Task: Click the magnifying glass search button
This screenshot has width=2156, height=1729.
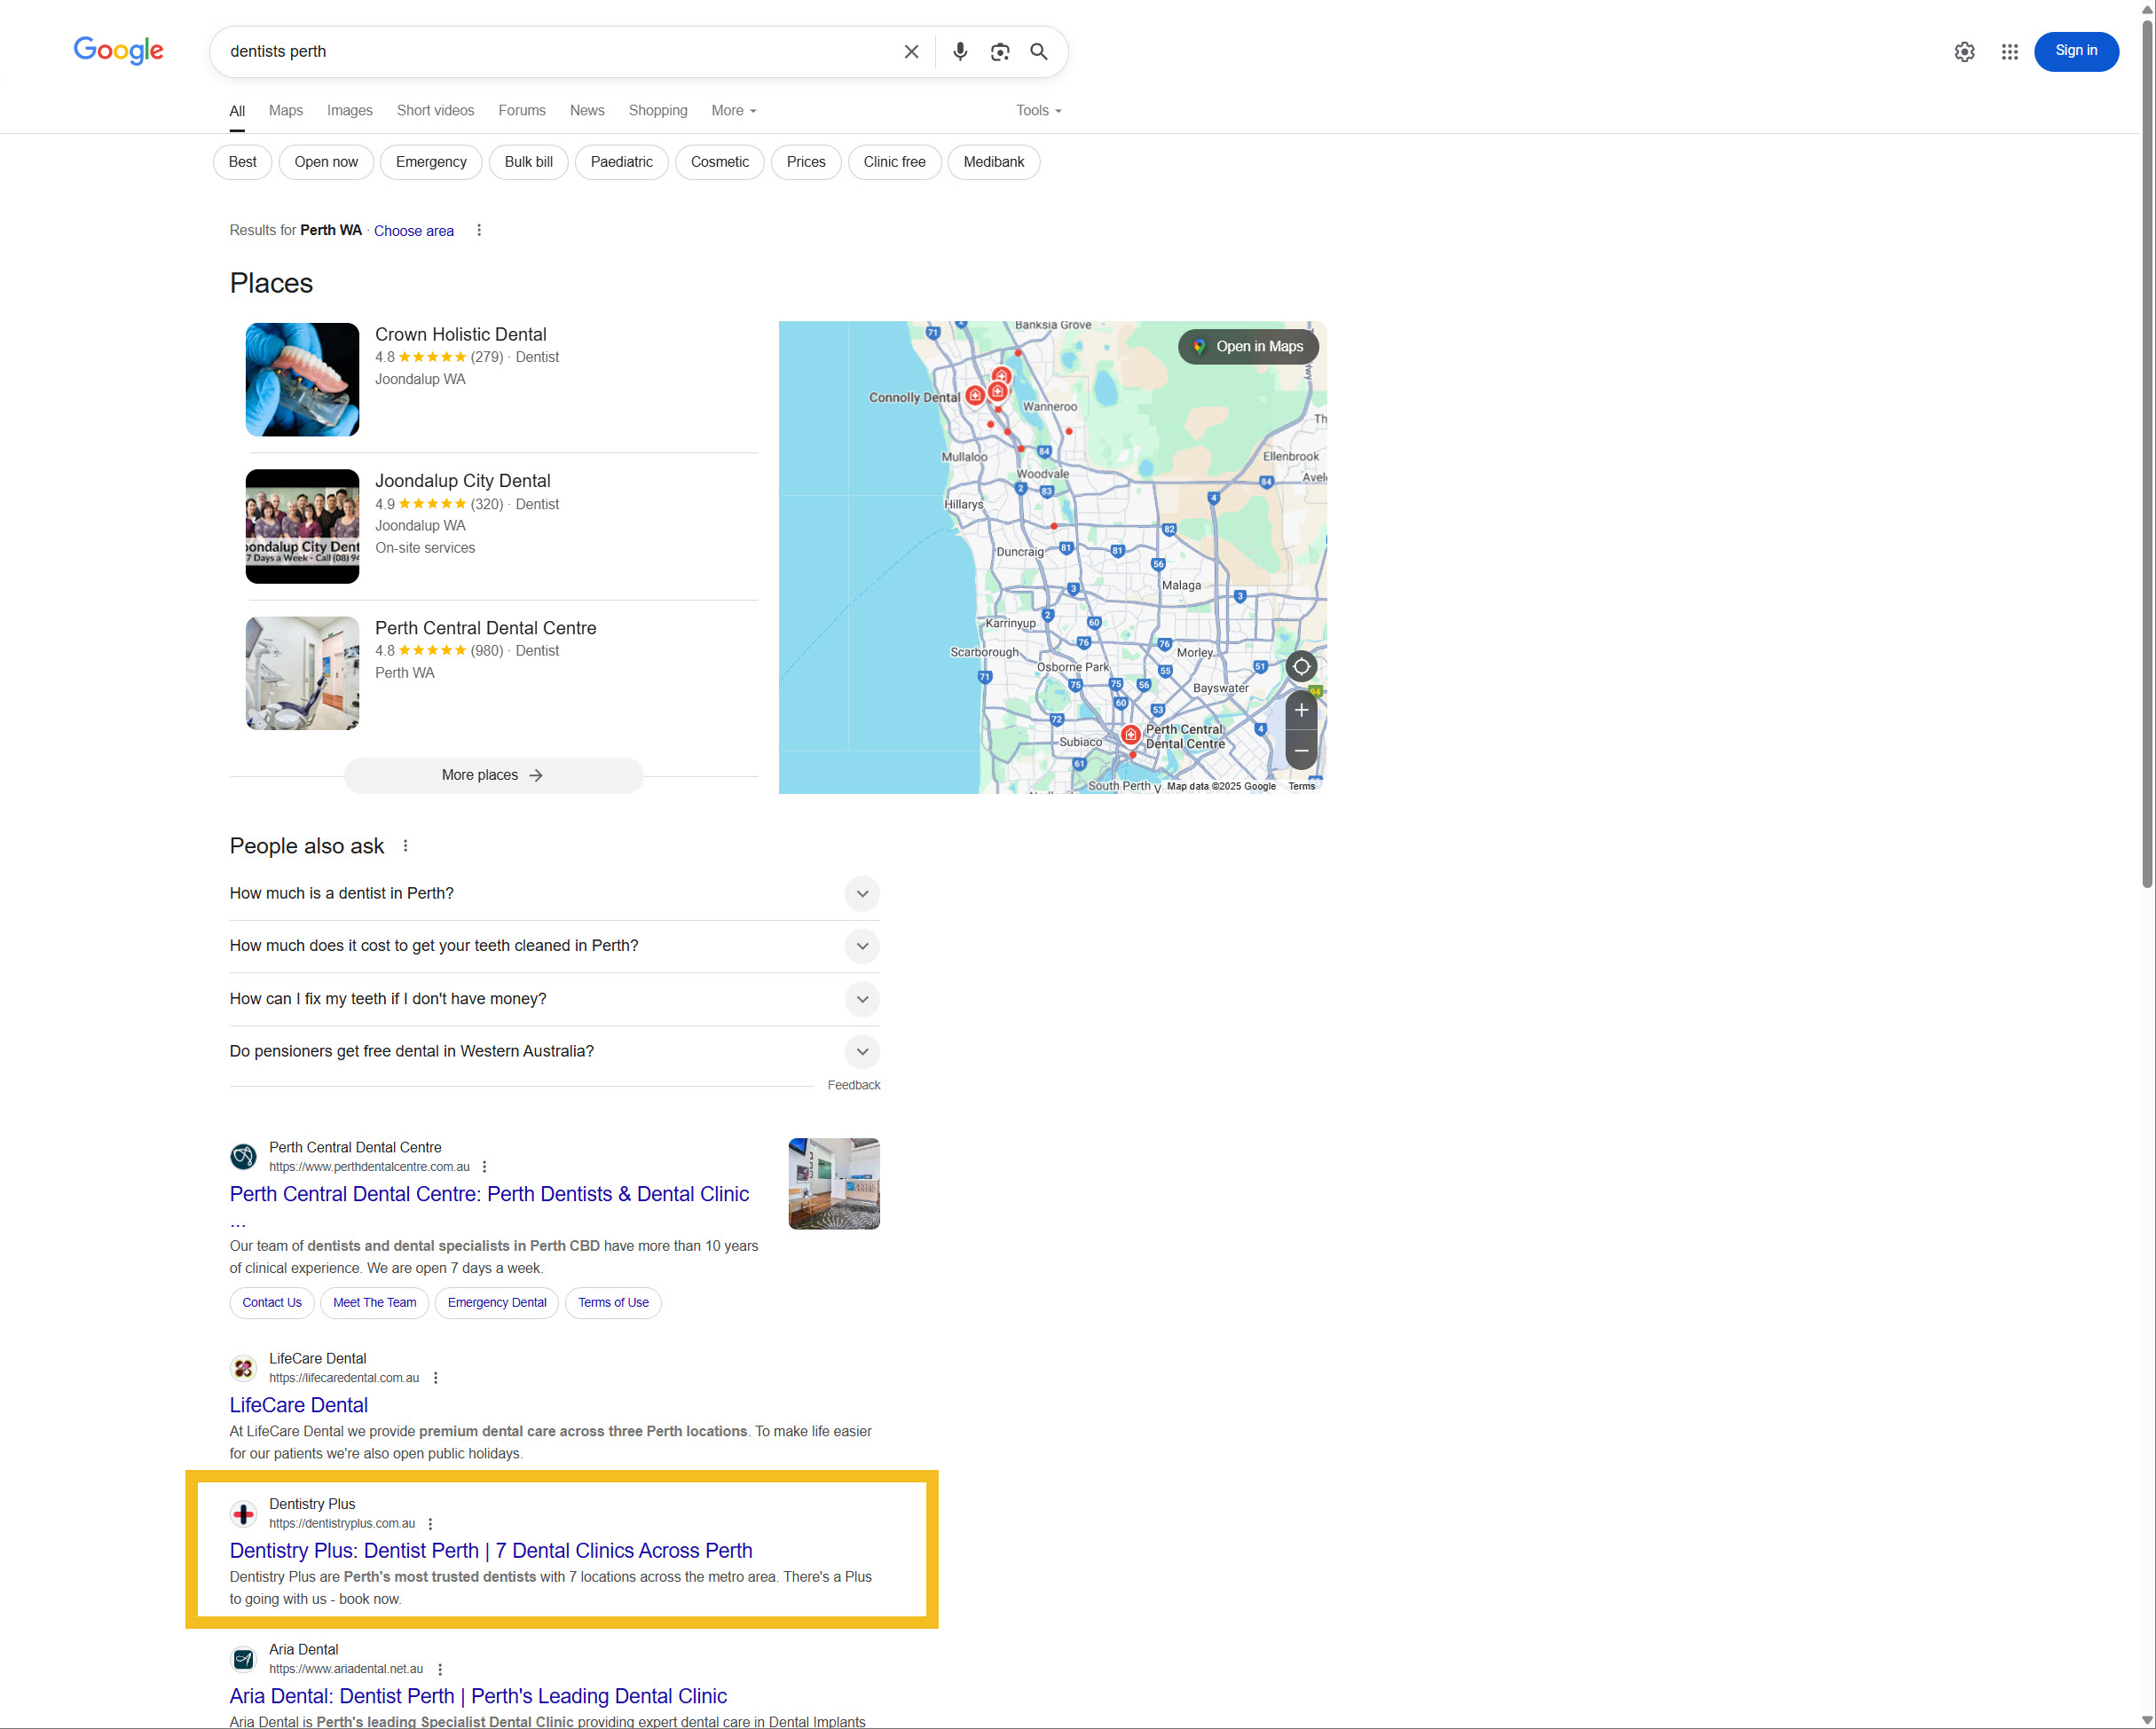Action: [1039, 52]
